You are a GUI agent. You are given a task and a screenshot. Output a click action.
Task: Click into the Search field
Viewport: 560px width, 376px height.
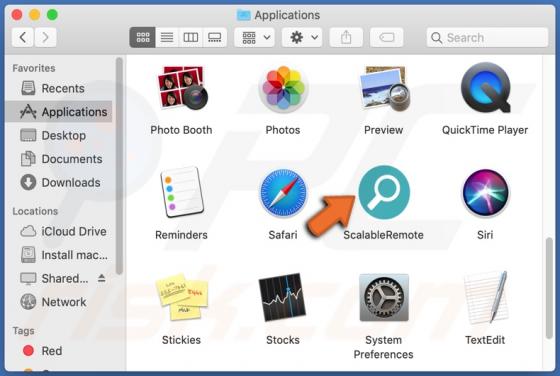tap(487, 37)
